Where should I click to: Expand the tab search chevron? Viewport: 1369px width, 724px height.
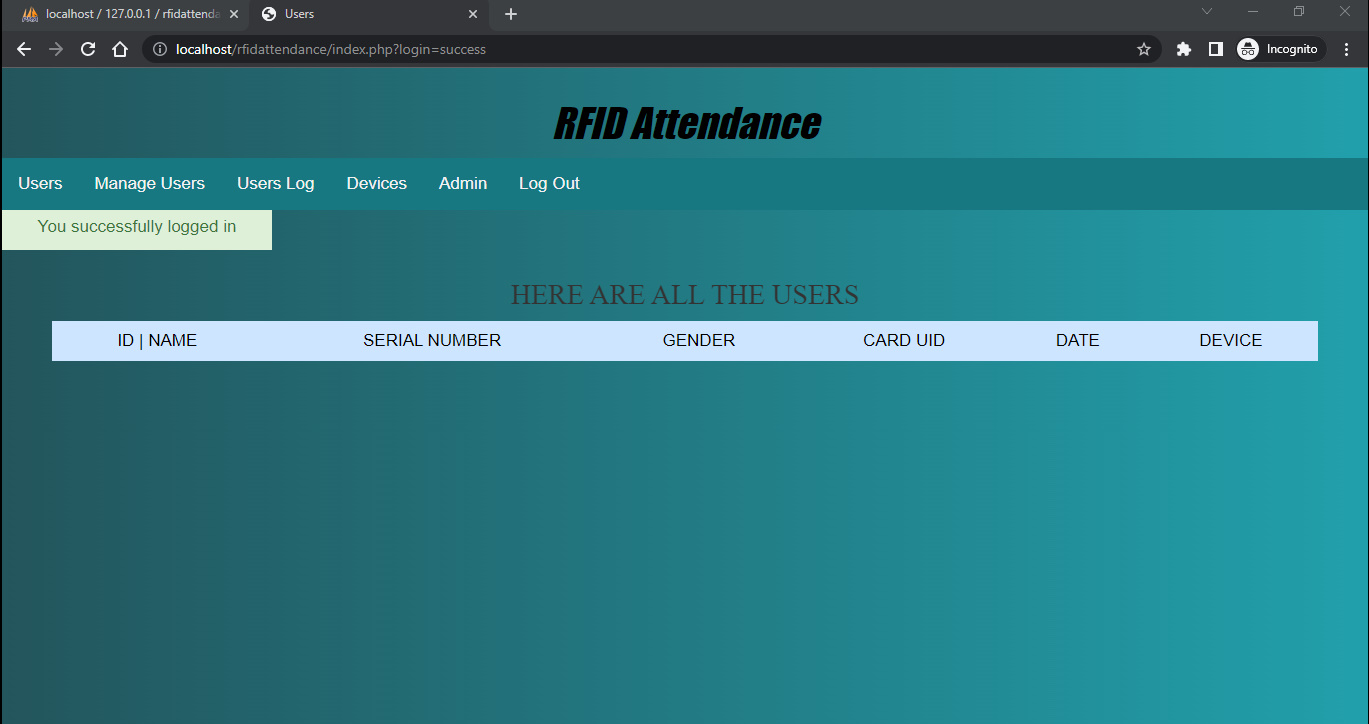pyautogui.click(x=1207, y=12)
